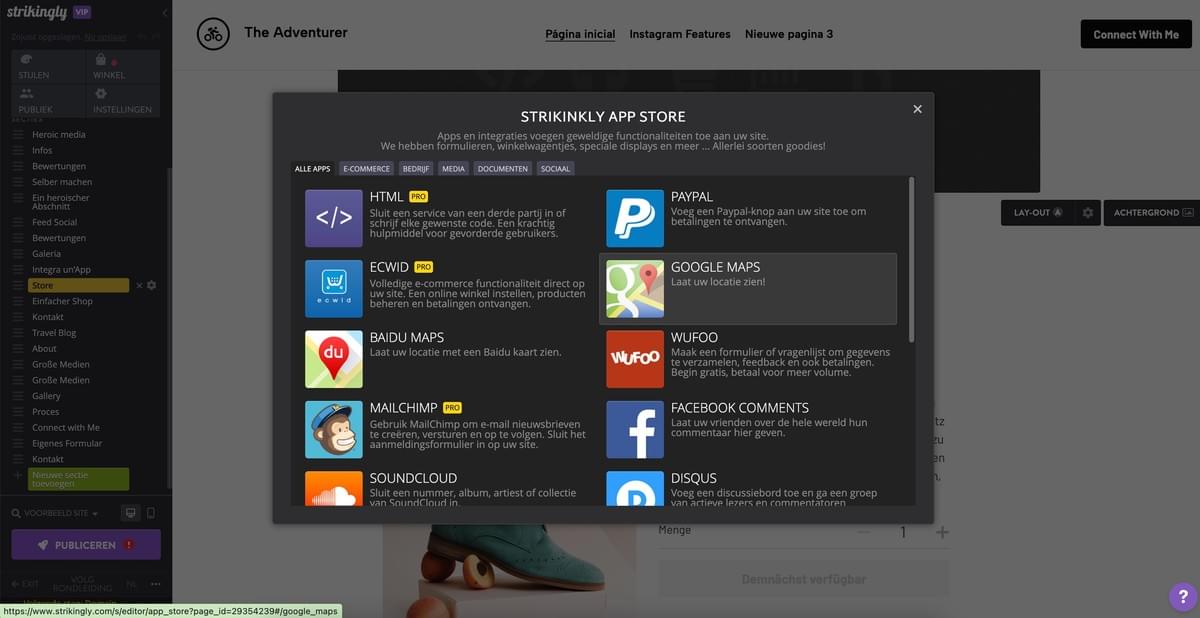Select About section in sidebar
This screenshot has width=1200, height=618.
44,349
